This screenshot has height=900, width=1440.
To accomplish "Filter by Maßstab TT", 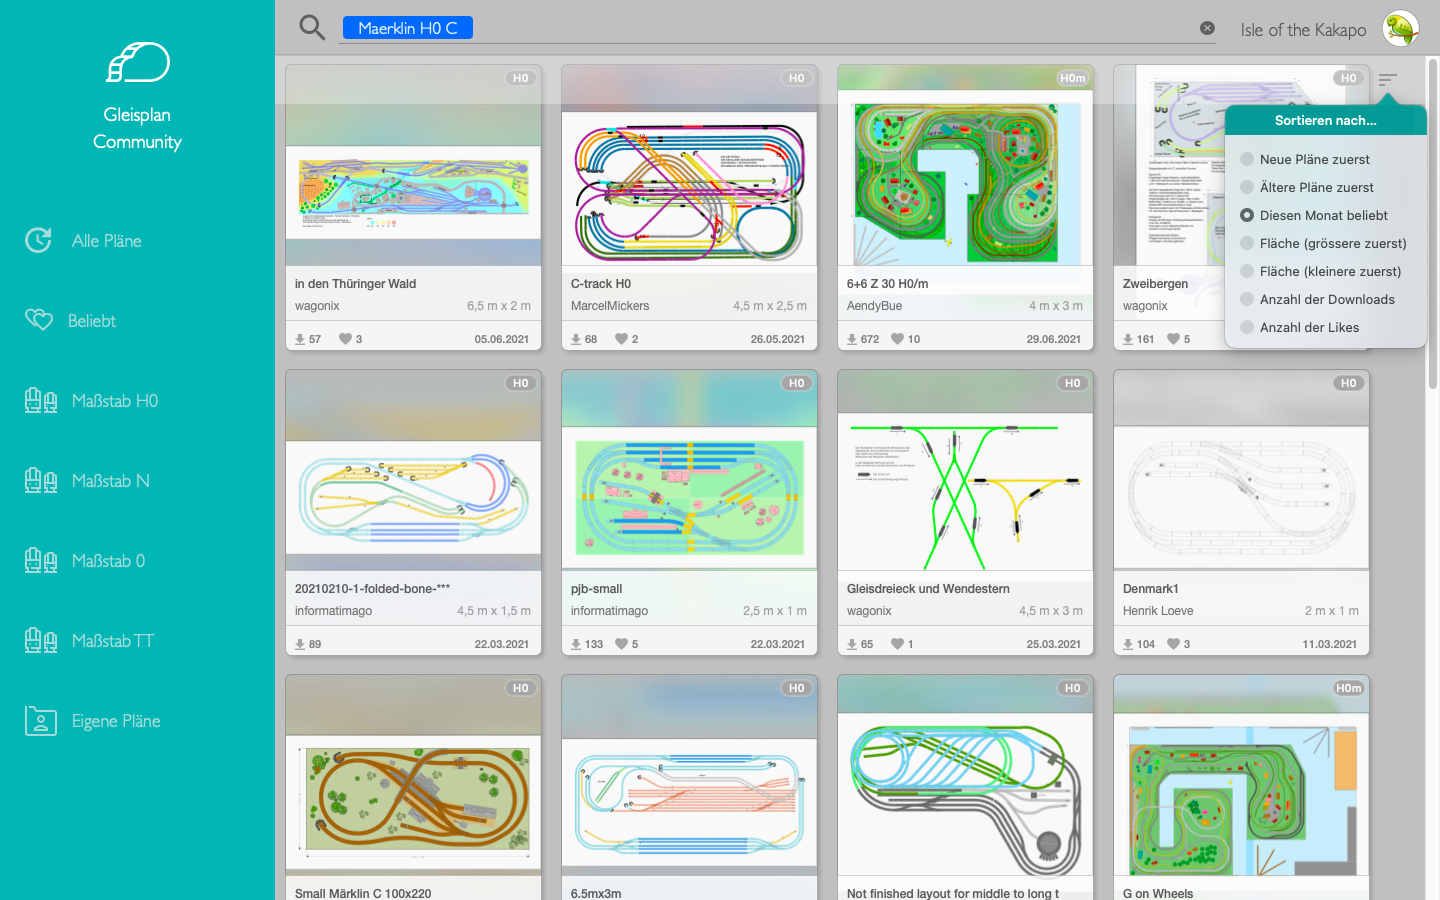I will 113,641.
